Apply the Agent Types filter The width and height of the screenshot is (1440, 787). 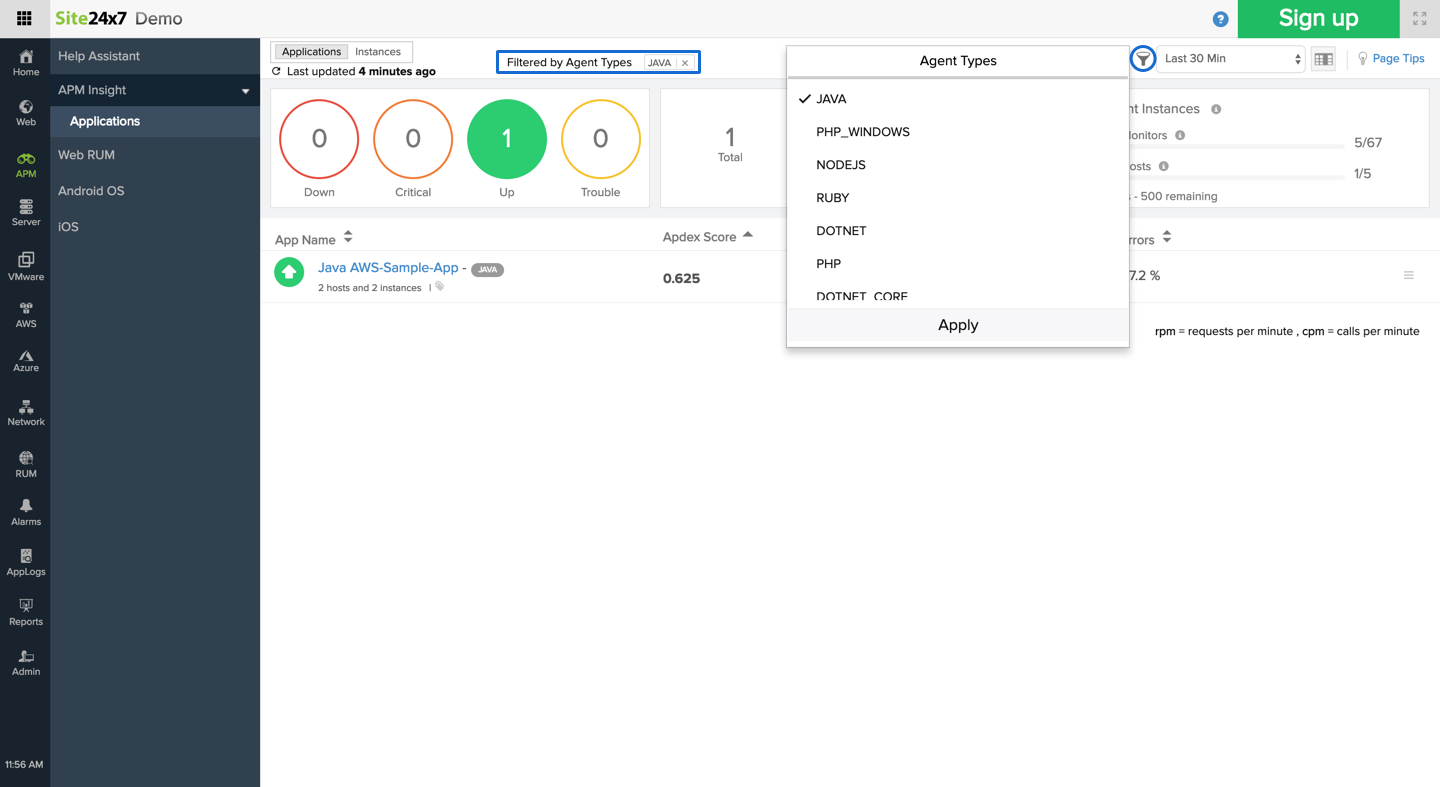tap(958, 325)
